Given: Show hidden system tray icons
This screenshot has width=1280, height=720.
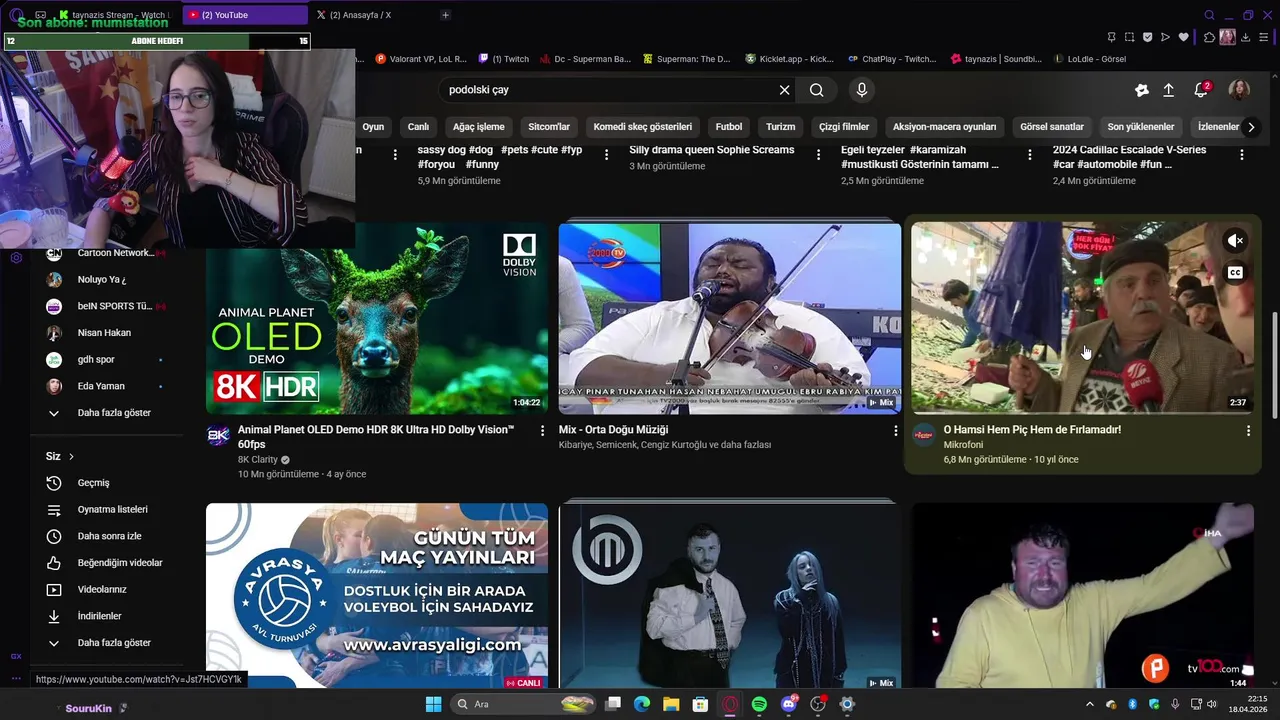Looking at the screenshot, I should click(x=1090, y=704).
